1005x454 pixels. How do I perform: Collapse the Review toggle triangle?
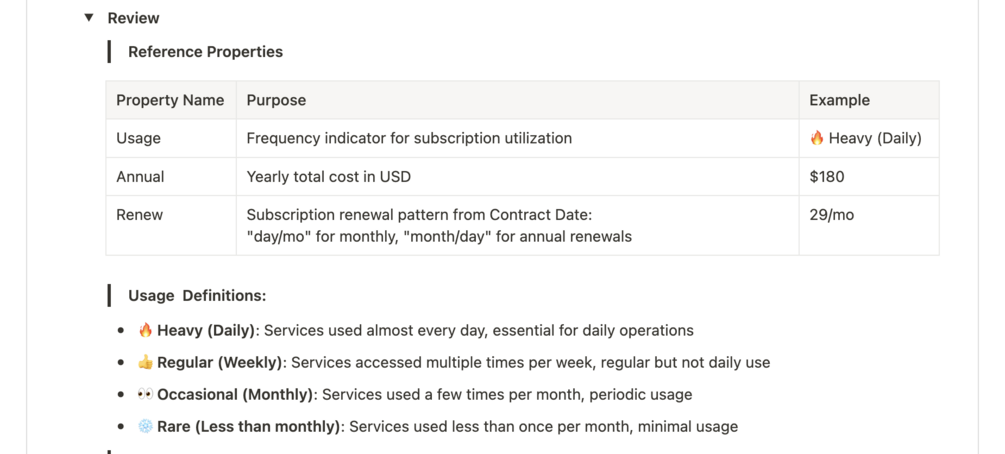click(89, 18)
